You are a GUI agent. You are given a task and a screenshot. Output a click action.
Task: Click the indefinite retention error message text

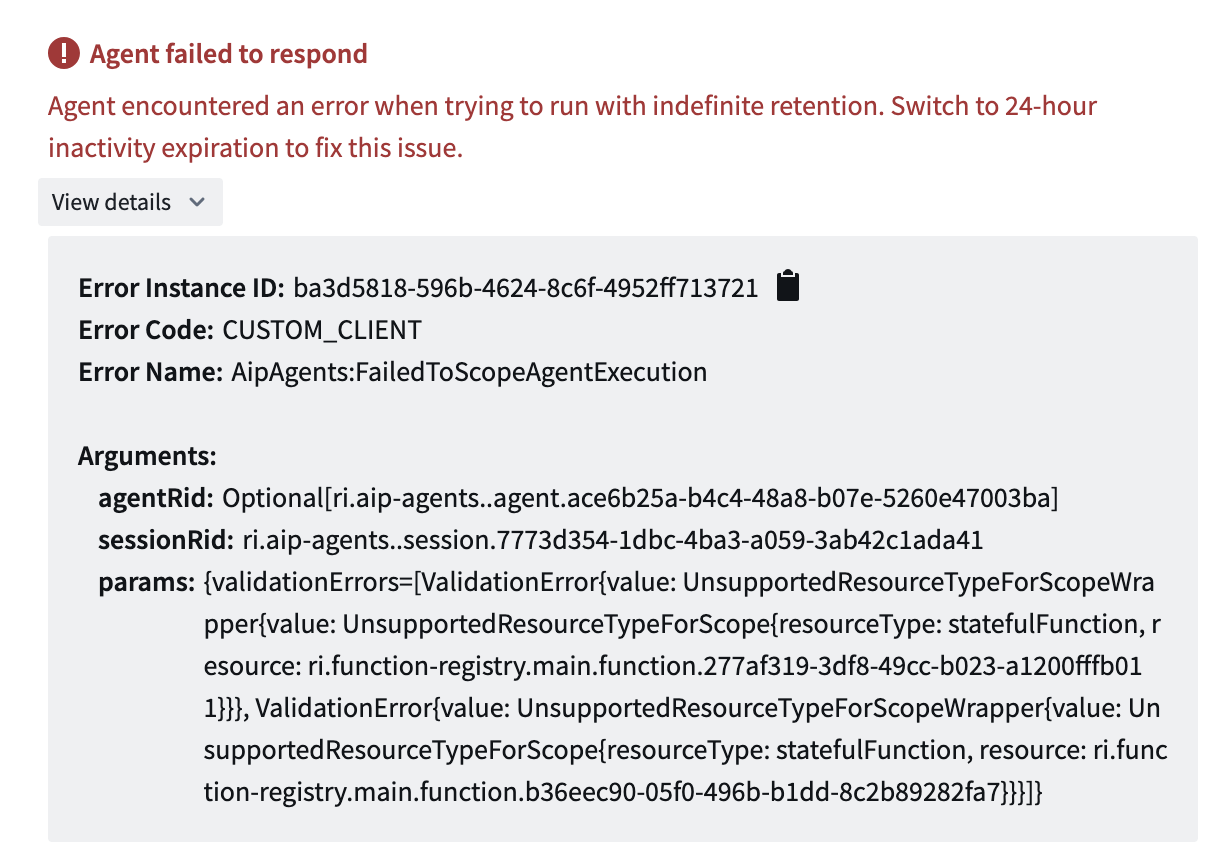click(x=572, y=128)
